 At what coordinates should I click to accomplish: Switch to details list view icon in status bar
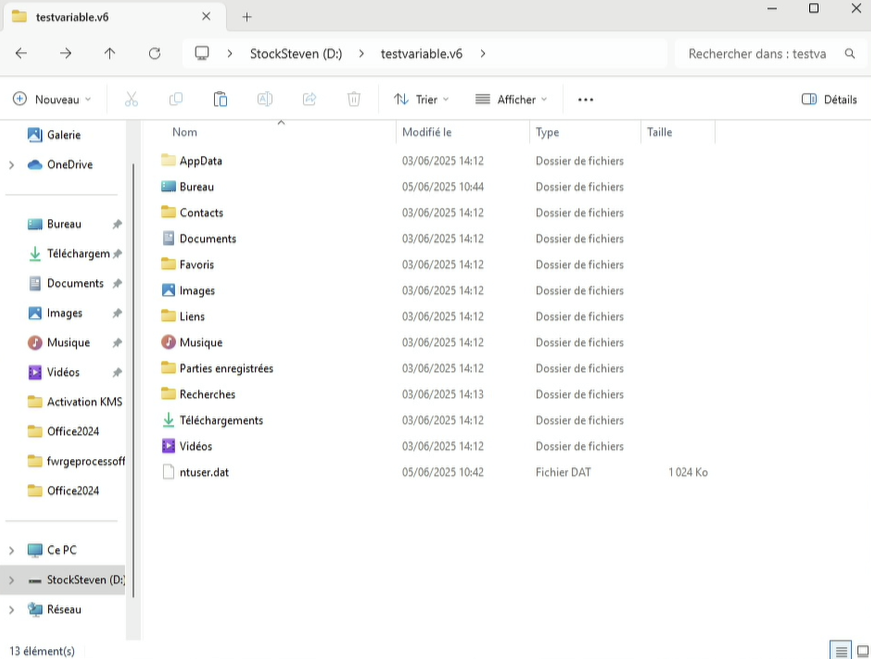pyautogui.click(x=841, y=651)
